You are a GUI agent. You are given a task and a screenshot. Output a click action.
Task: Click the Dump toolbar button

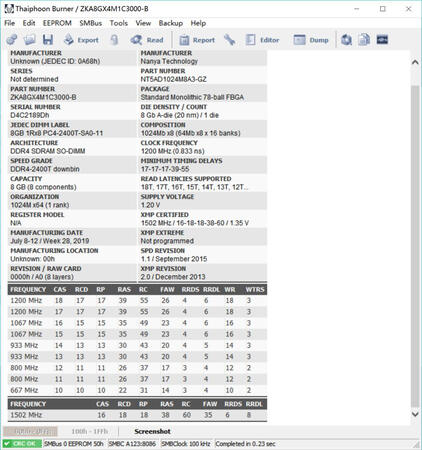pyautogui.click(x=311, y=40)
